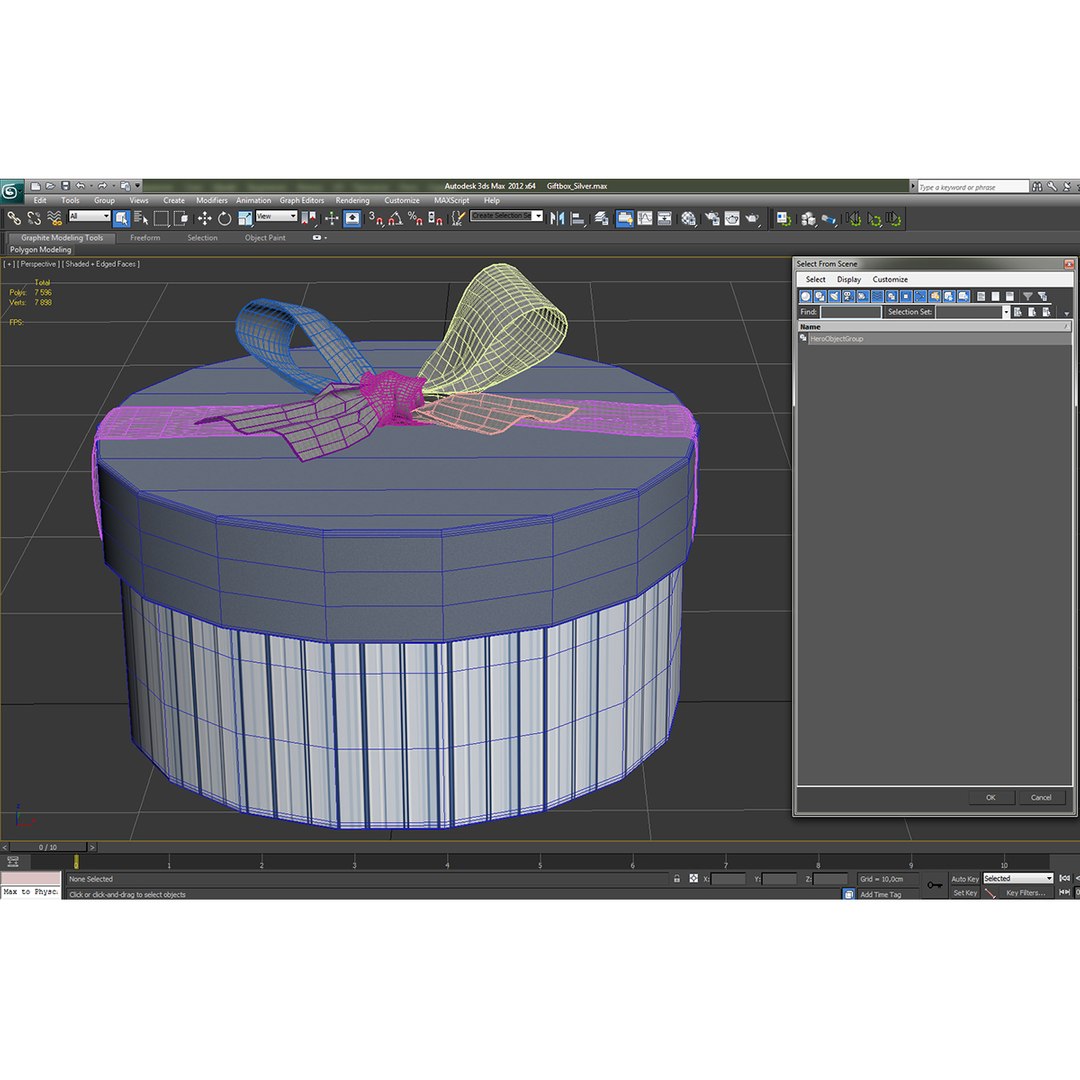The image size is (1080, 1080).
Task: Expand the Select From Scene toolbar options arrow
Action: point(1067,313)
